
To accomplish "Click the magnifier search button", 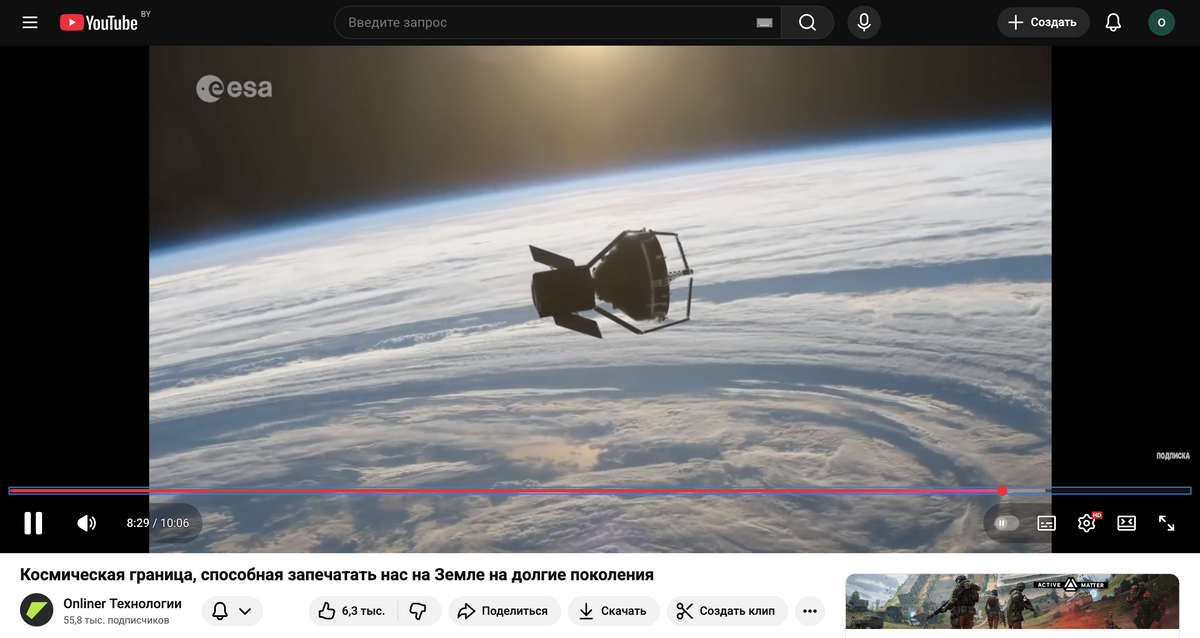I will [807, 22].
